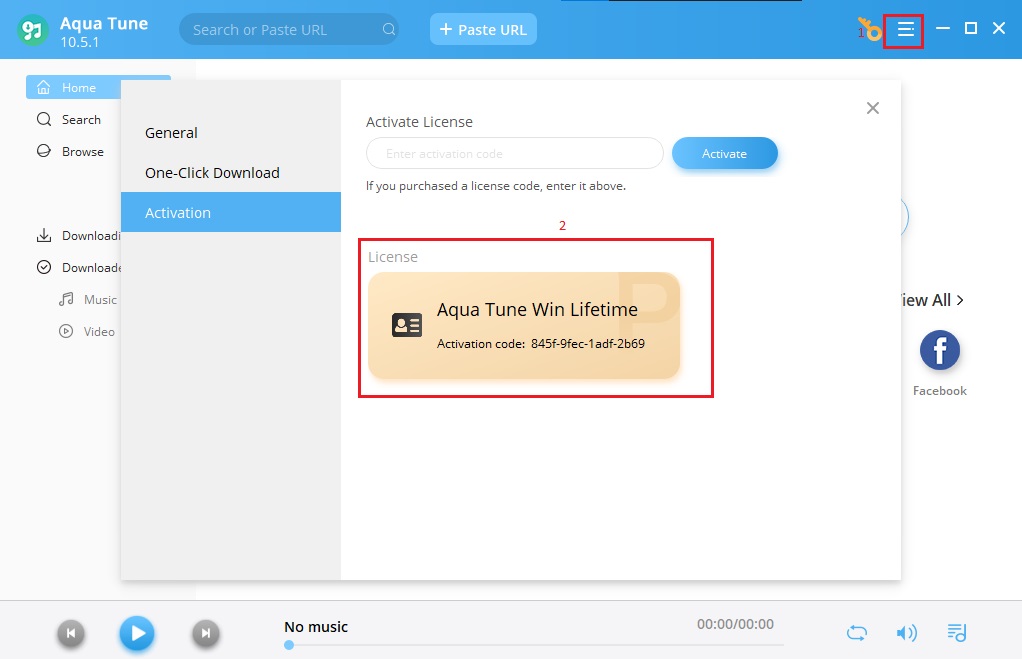Open the playlist queue icon

[956, 632]
